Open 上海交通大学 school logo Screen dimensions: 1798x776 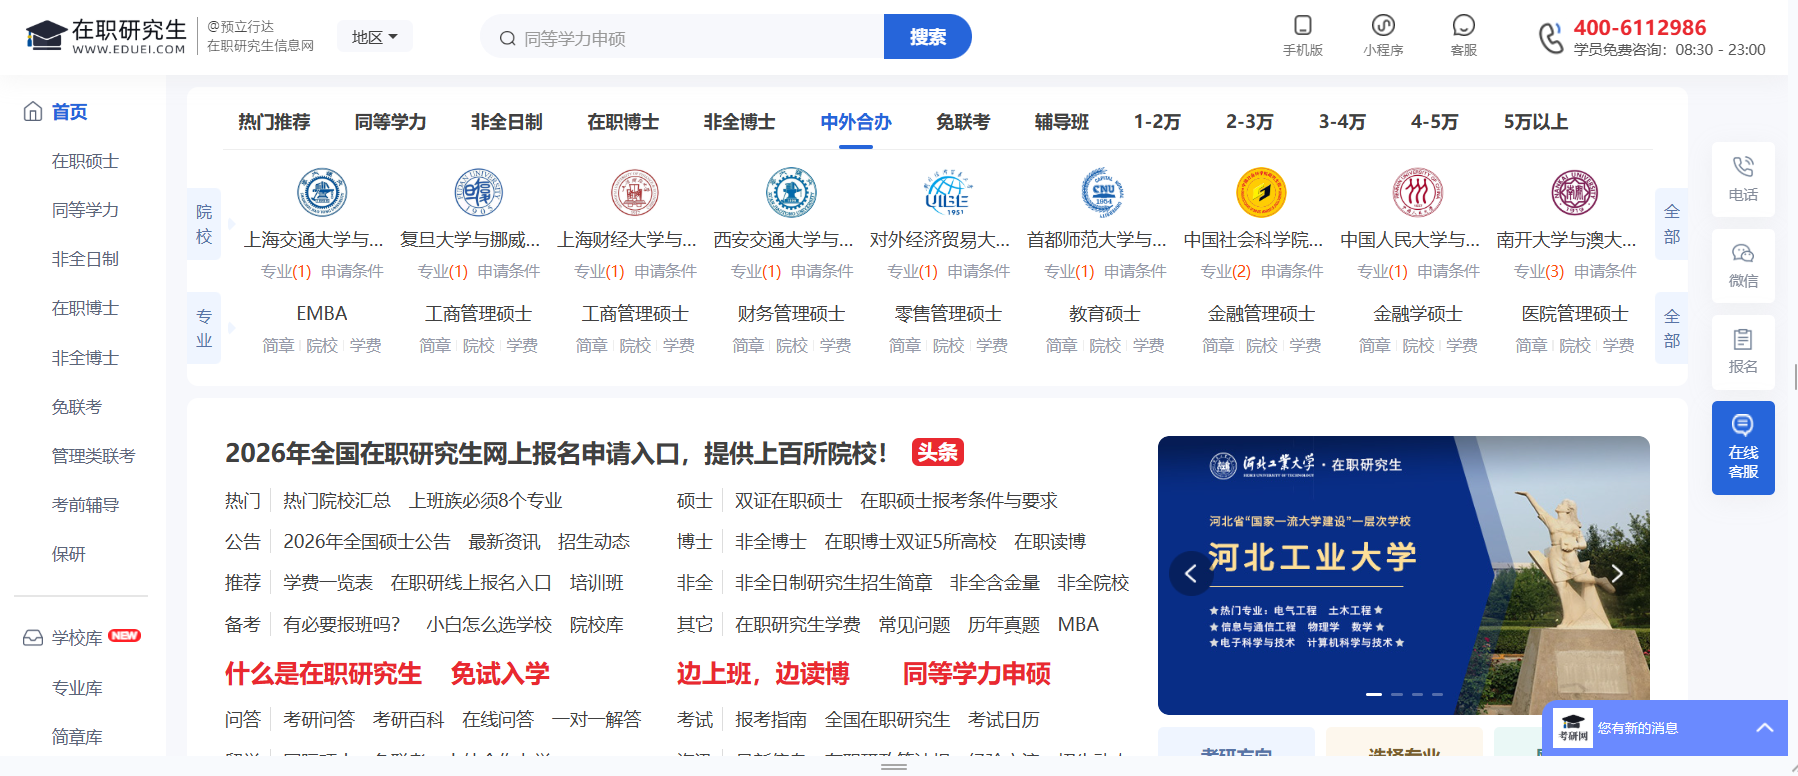[x=322, y=192]
